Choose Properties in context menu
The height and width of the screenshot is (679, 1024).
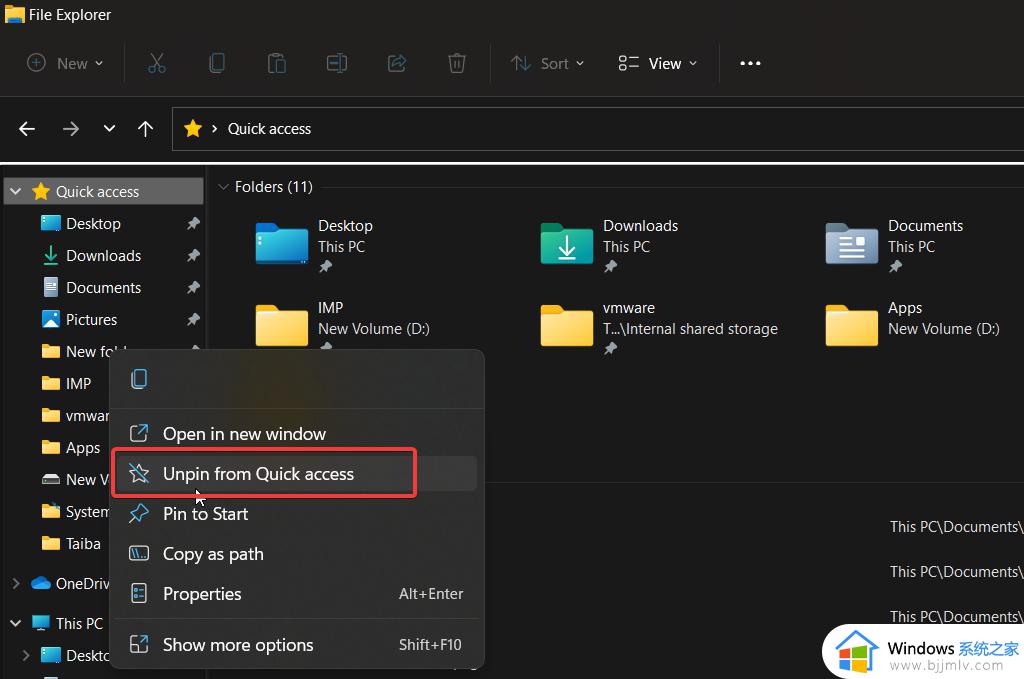[x=297, y=593]
